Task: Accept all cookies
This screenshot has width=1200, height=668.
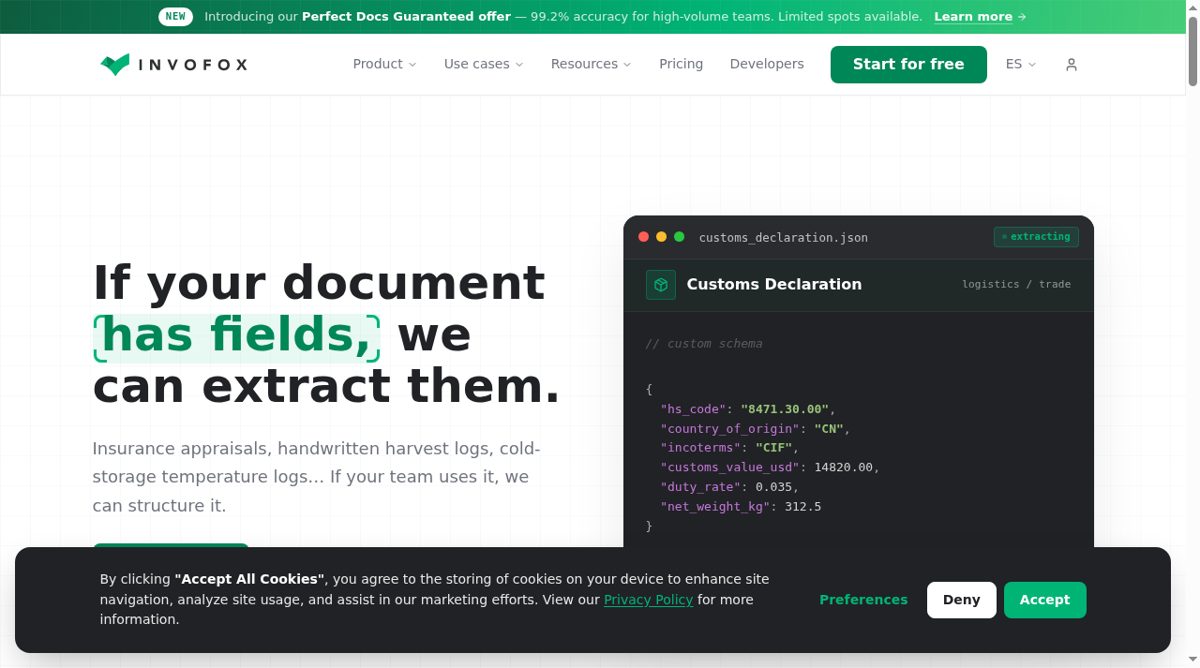Action: [x=1045, y=600]
